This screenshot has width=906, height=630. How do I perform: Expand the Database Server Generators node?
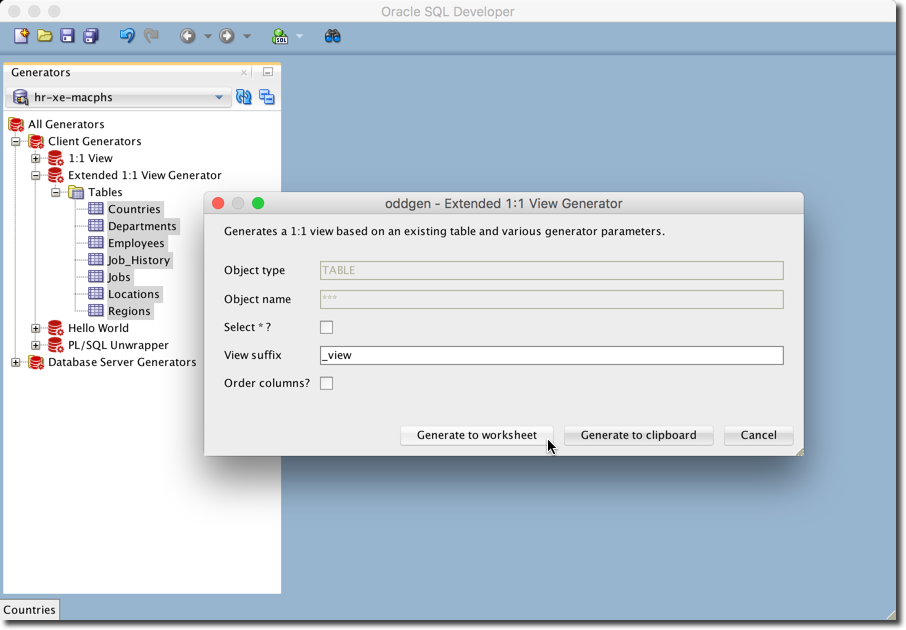(16, 362)
